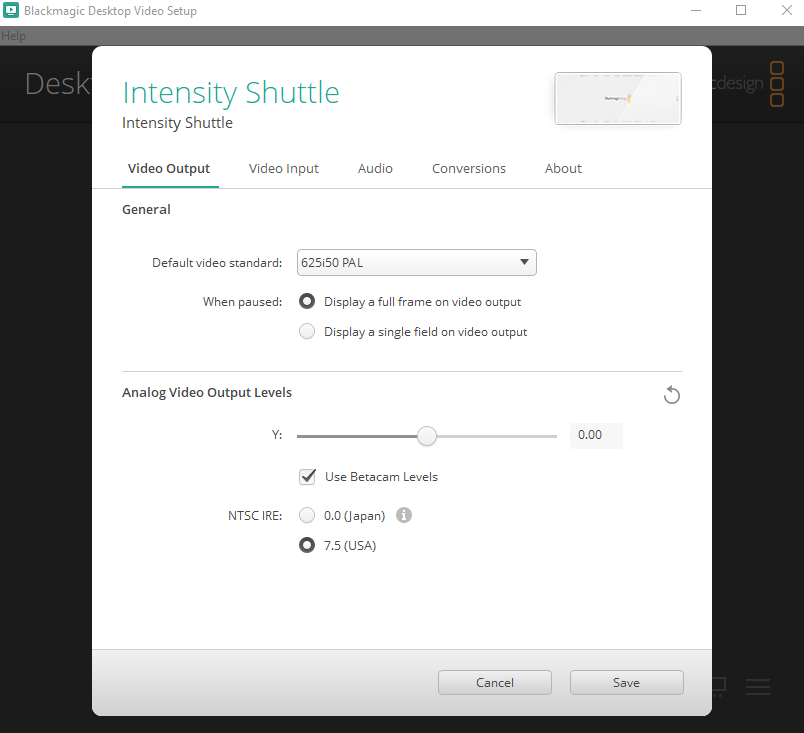Viewport: 804px width, 733px height.
Task: Click the Y level slider handle
Action: [427, 436]
